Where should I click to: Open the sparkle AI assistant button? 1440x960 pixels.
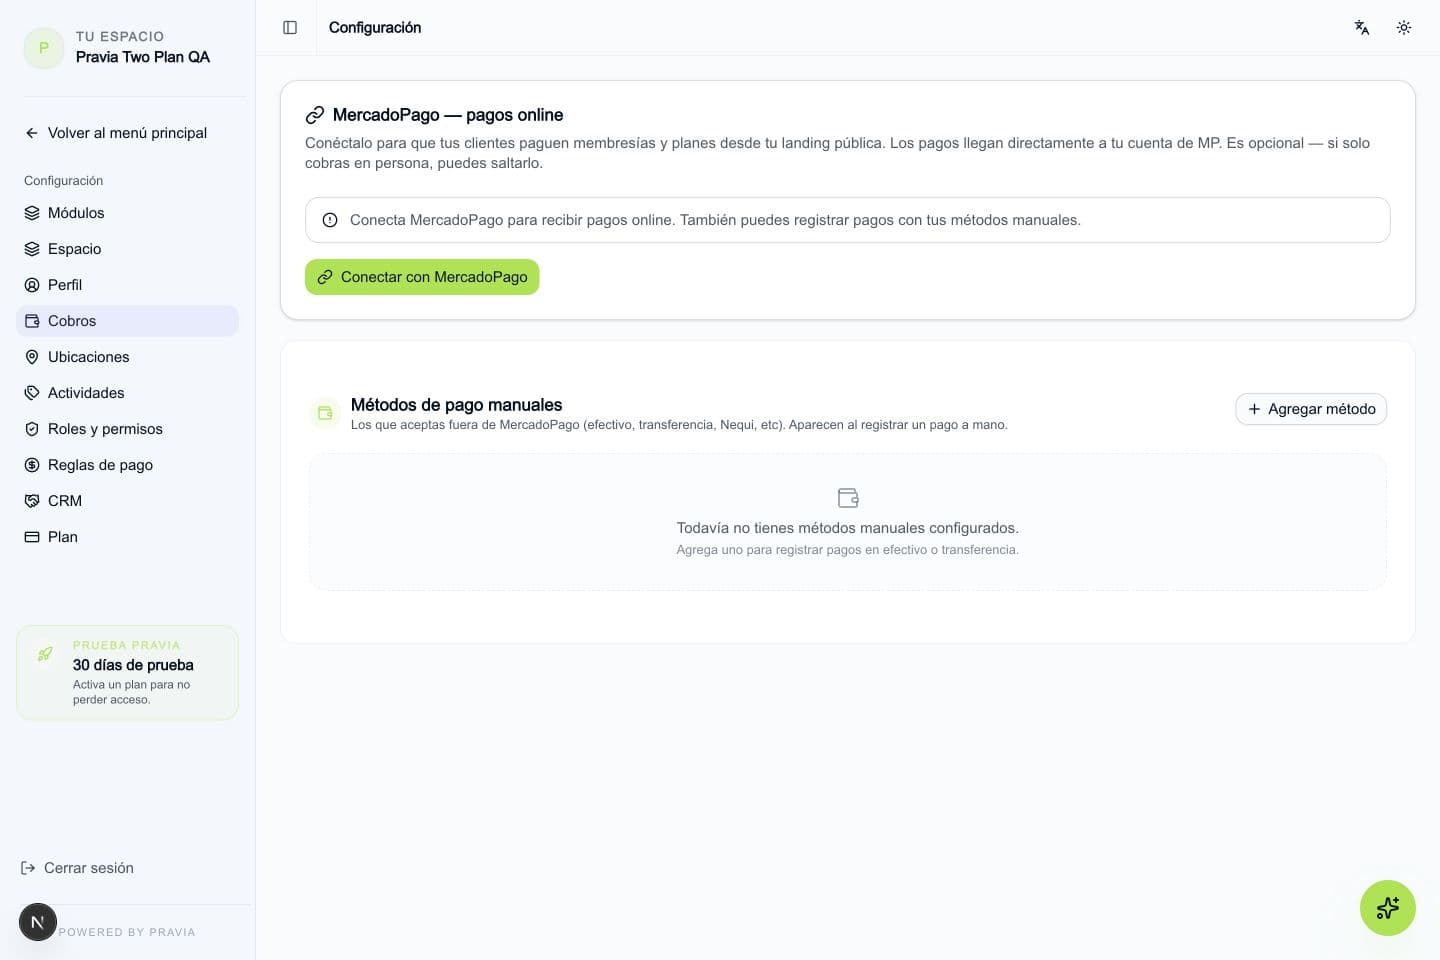pyautogui.click(x=1388, y=908)
